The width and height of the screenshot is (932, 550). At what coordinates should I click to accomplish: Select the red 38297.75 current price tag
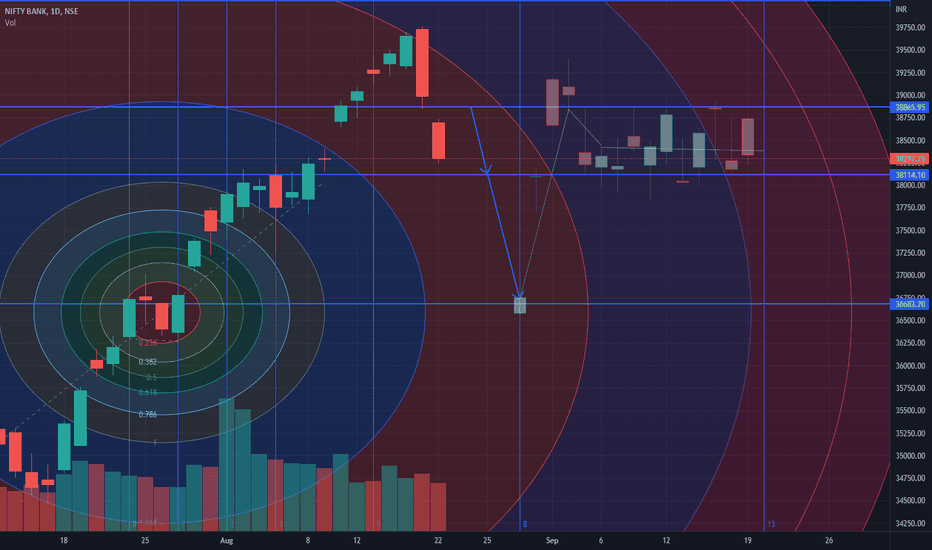click(909, 159)
